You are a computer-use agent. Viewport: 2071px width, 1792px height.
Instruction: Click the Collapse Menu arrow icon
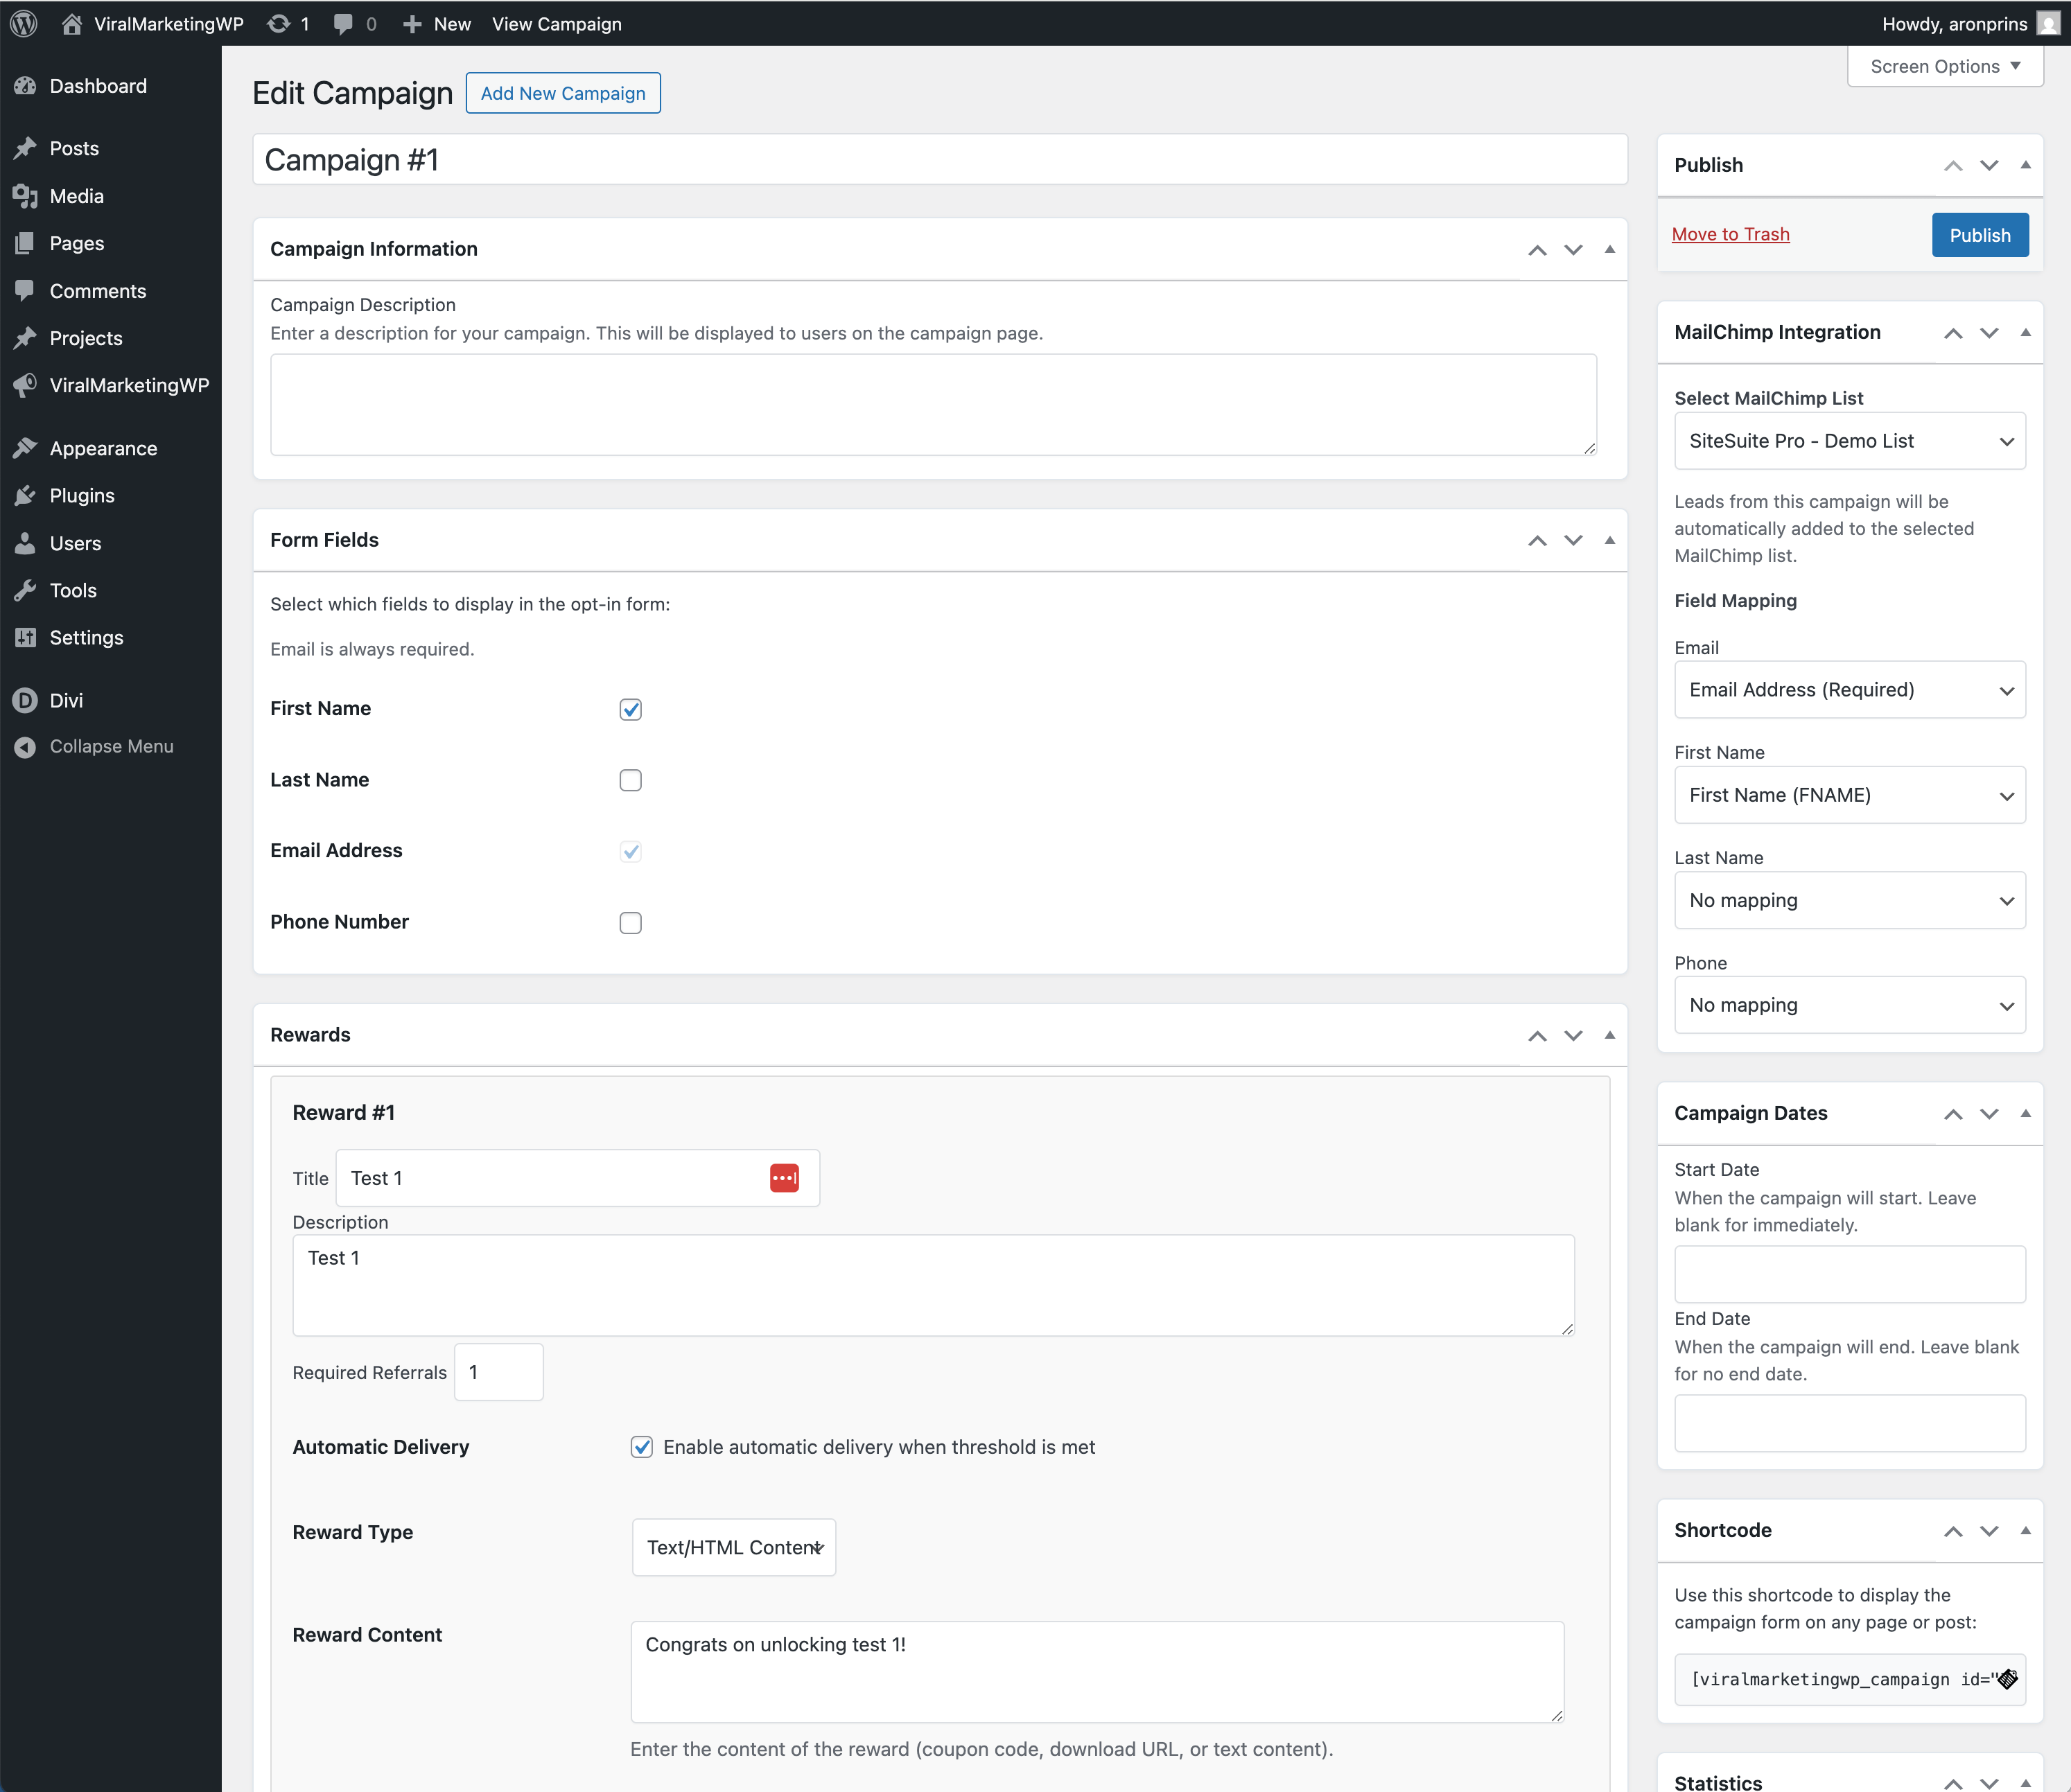click(x=25, y=747)
